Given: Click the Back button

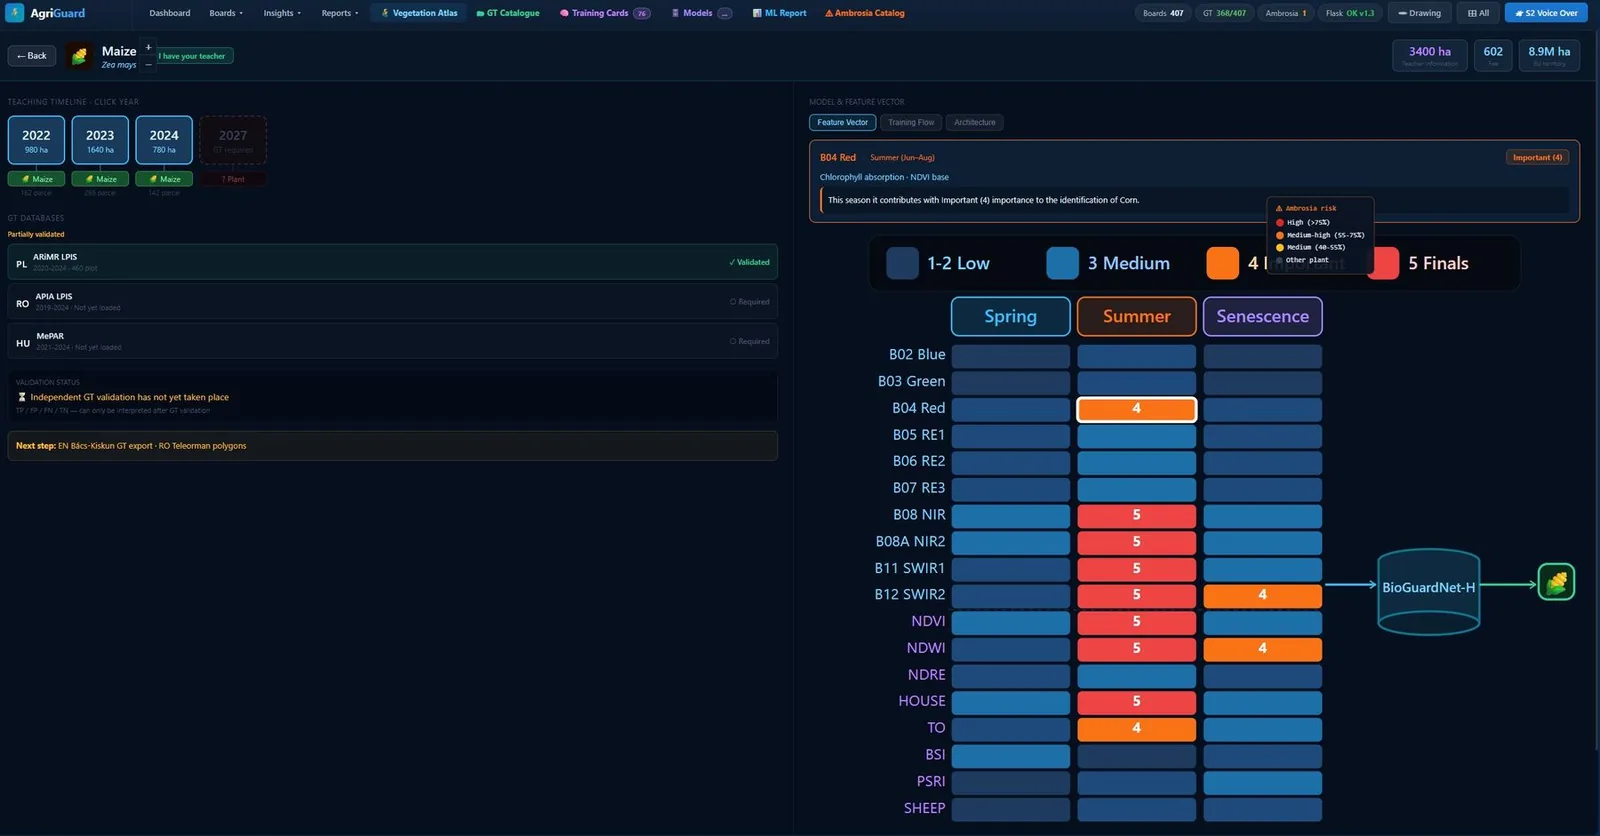Looking at the screenshot, I should click(x=32, y=56).
